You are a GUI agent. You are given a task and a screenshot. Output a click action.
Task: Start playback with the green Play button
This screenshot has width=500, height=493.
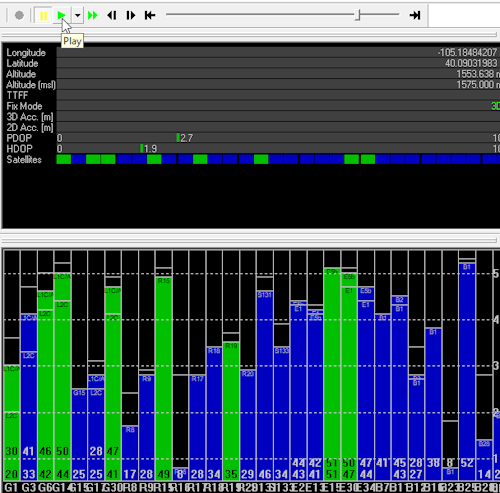pyautogui.click(x=61, y=15)
